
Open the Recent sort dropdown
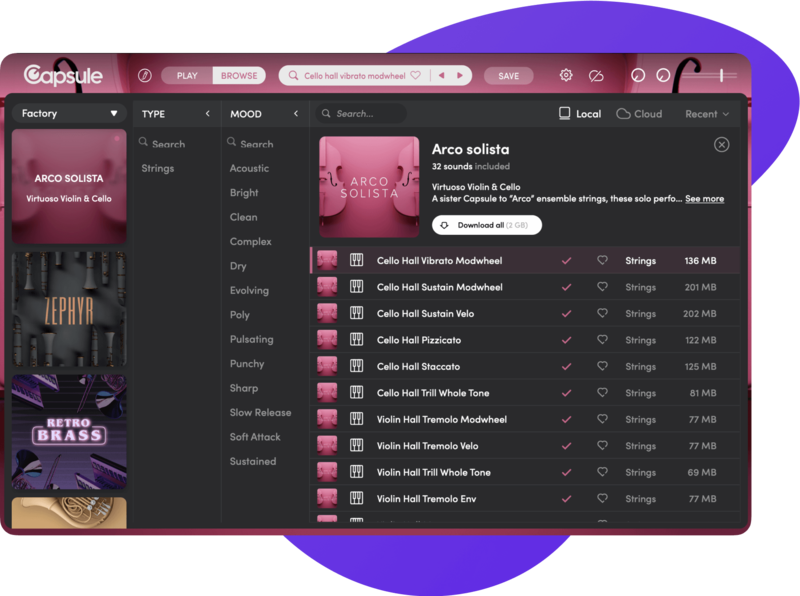pos(707,114)
